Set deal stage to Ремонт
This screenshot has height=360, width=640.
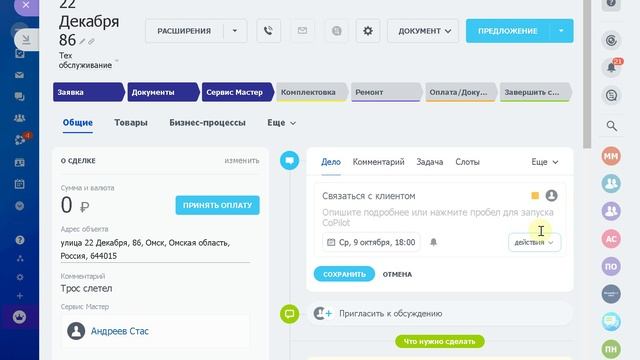[387, 92]
